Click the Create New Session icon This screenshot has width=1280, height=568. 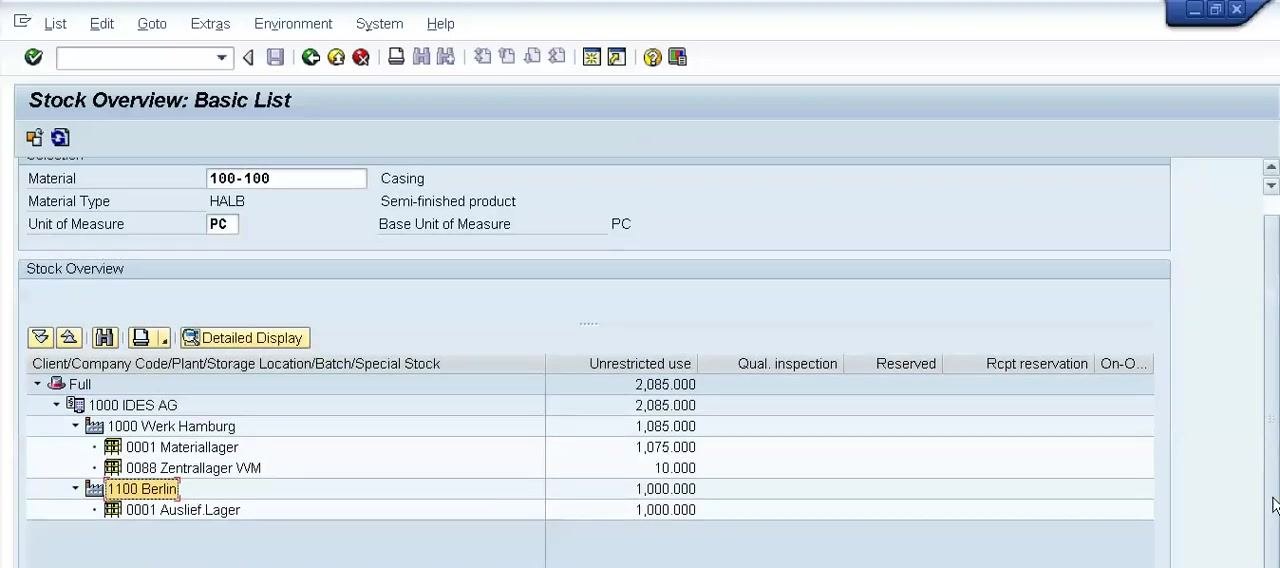tap(592, 57)
